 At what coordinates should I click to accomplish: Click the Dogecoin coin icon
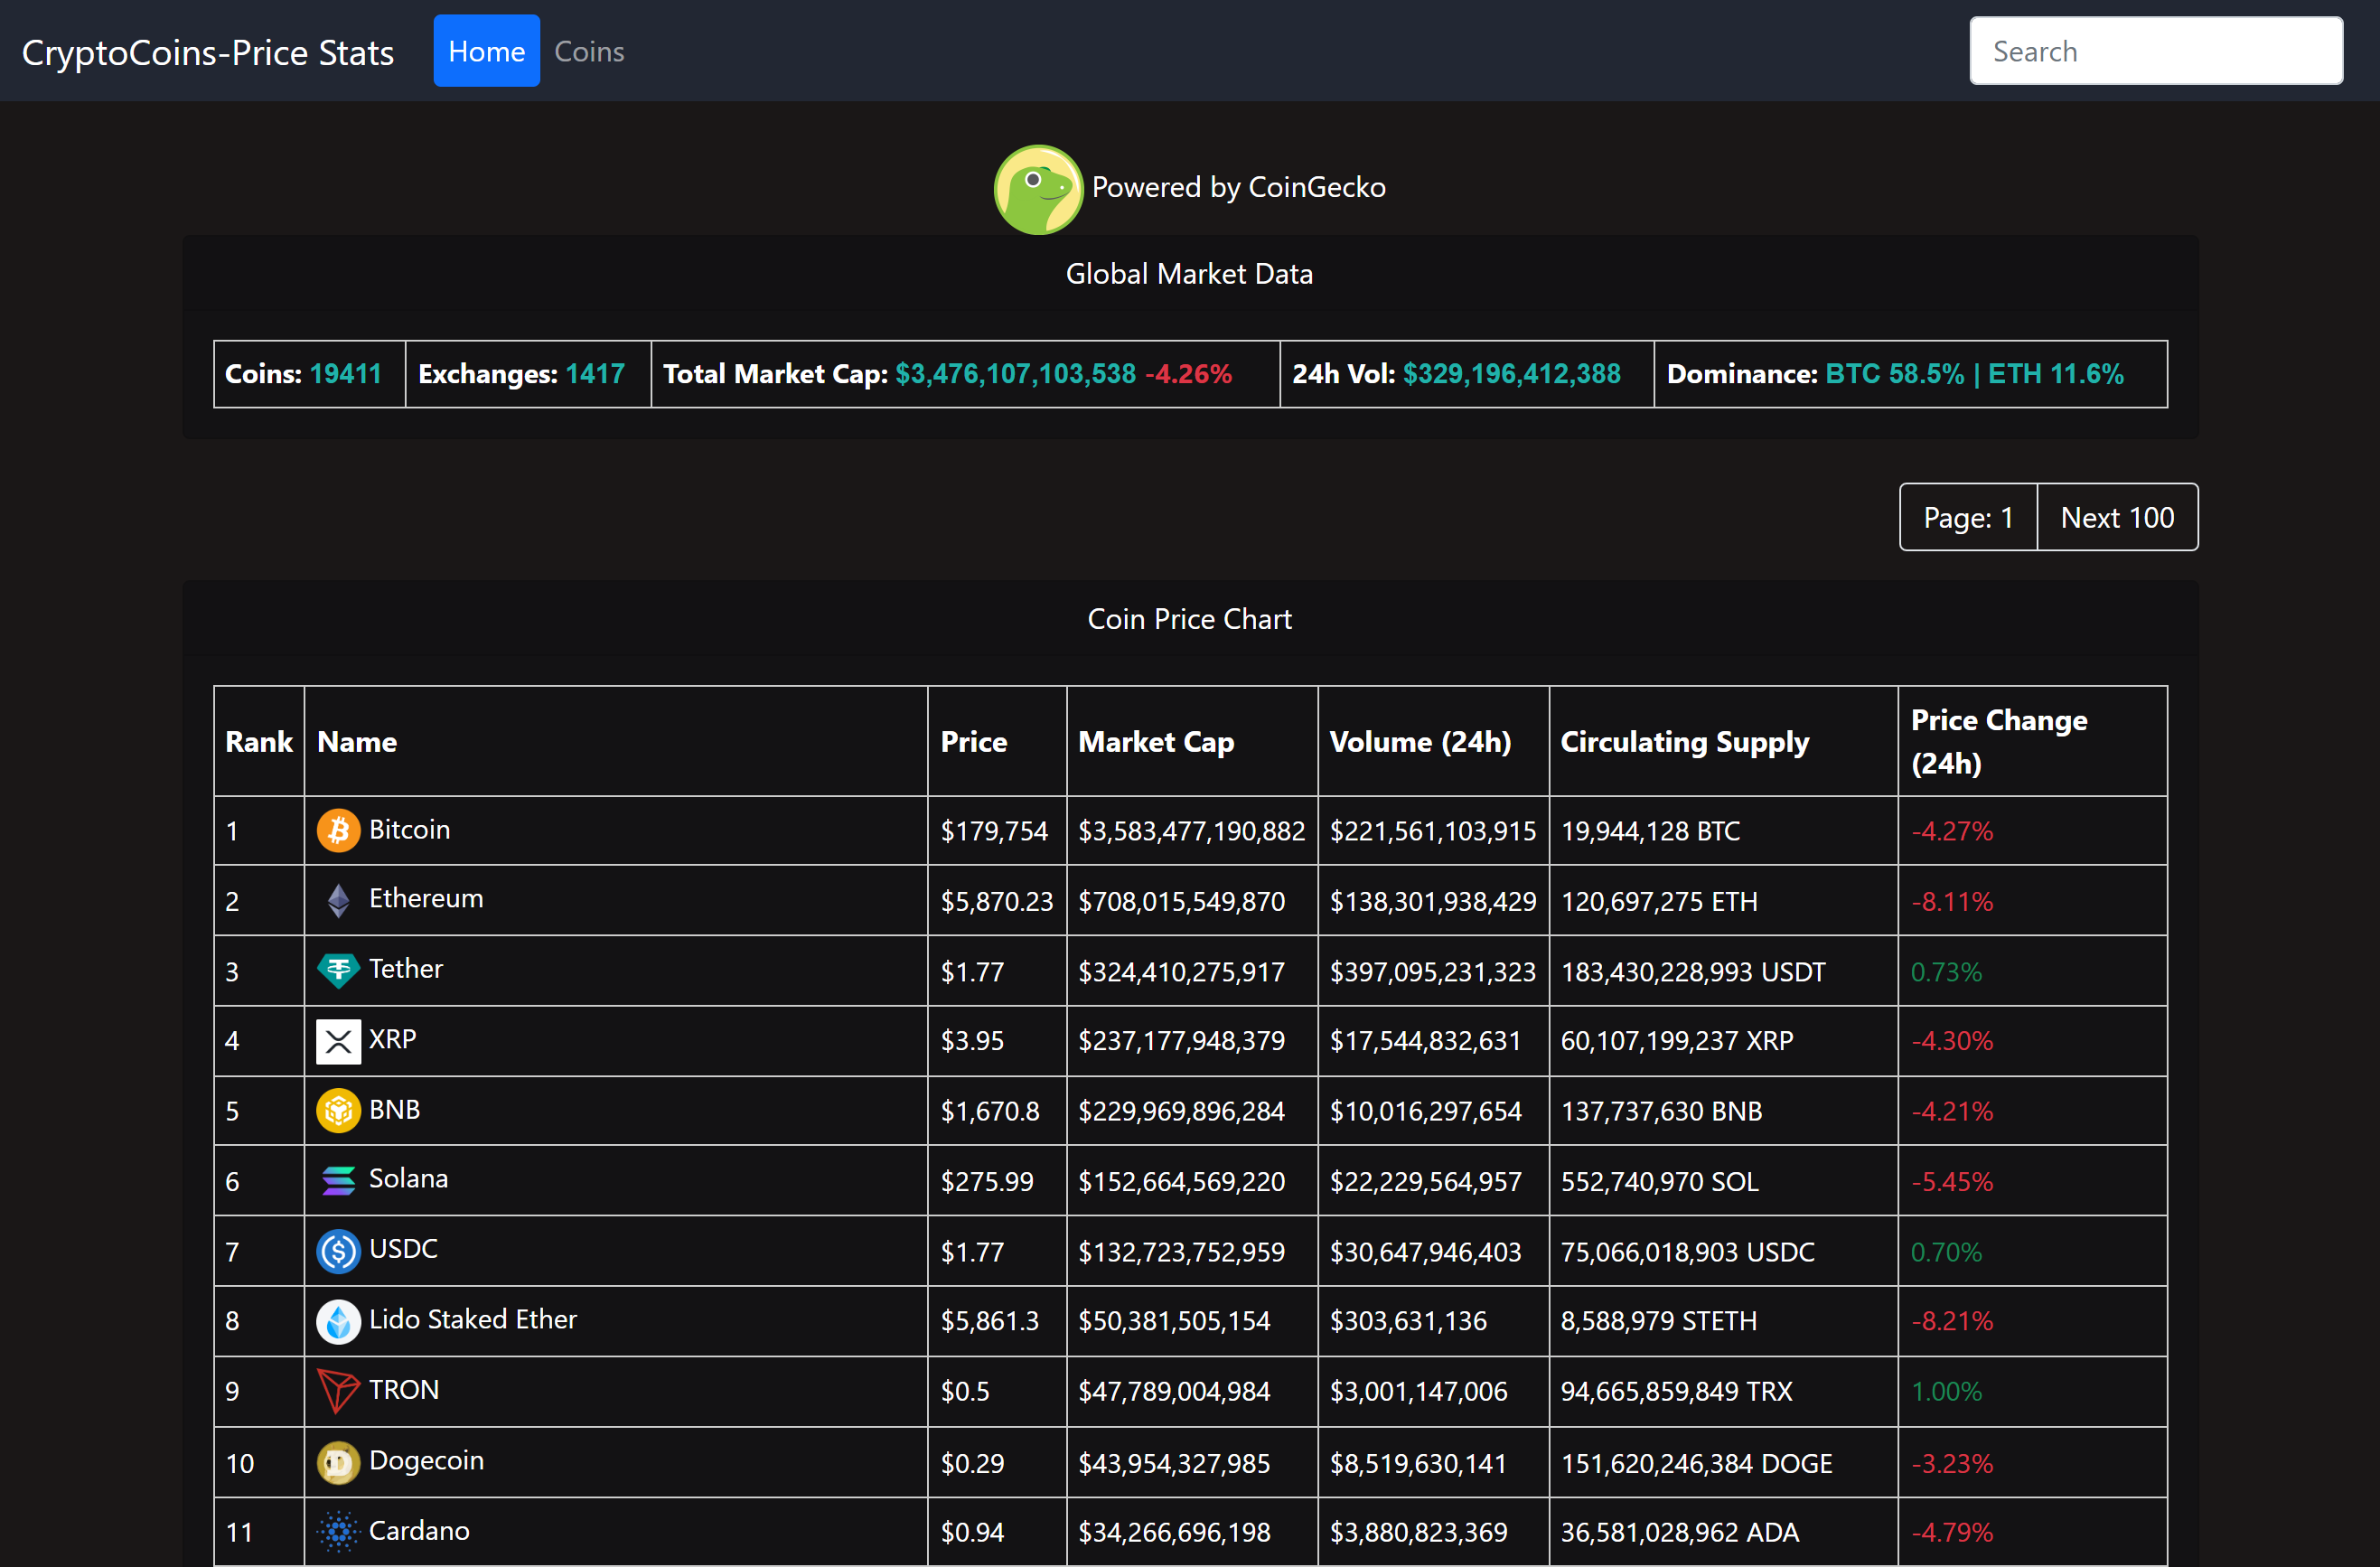pyautogui.click(x=338, y=1461)
